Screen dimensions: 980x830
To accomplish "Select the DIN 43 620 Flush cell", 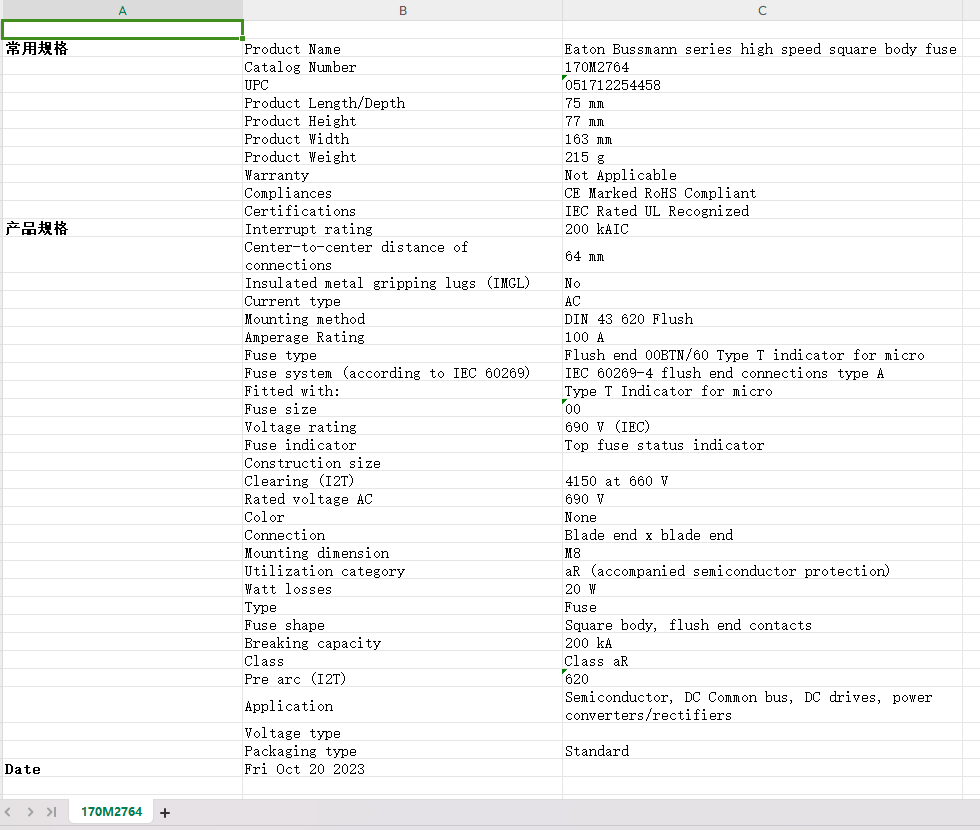I will click(x=762, y=319).
